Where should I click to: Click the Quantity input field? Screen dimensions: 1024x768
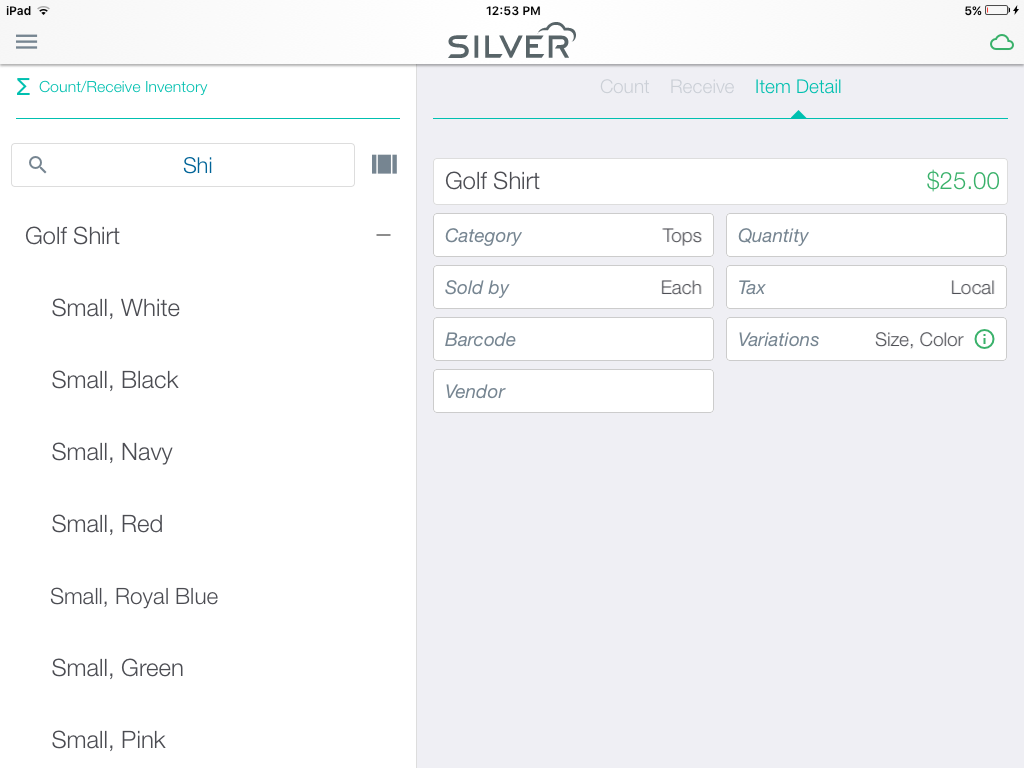866,235
